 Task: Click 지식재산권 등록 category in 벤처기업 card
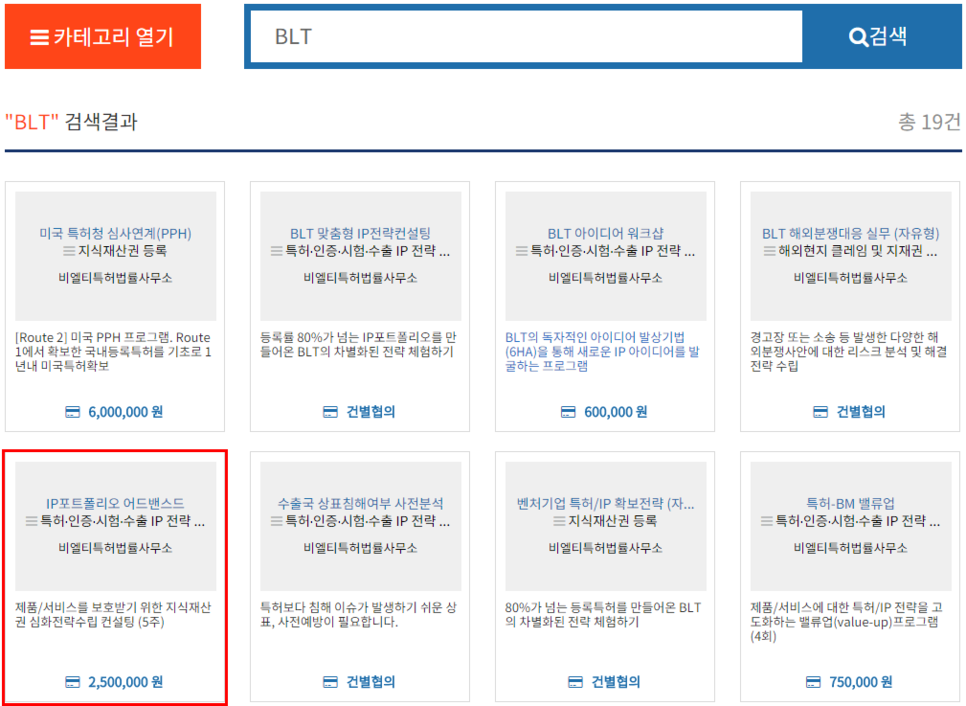(612, 521)
